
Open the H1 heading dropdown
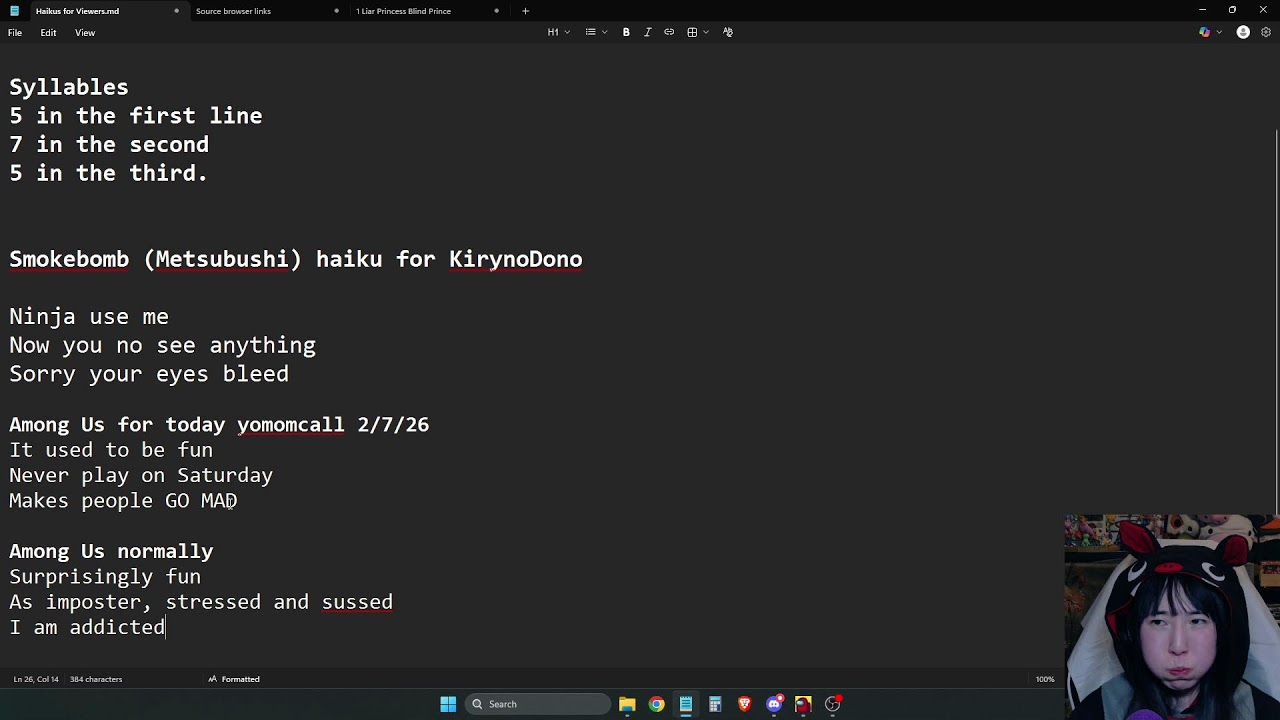(x=558, y=32)
